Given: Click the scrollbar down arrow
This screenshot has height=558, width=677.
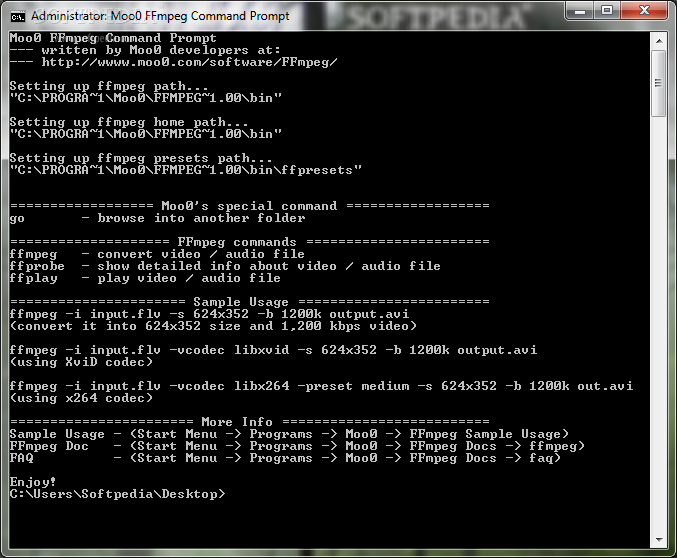Looking at the screenshot, I should pyautogui.click(x=659, y=539).
